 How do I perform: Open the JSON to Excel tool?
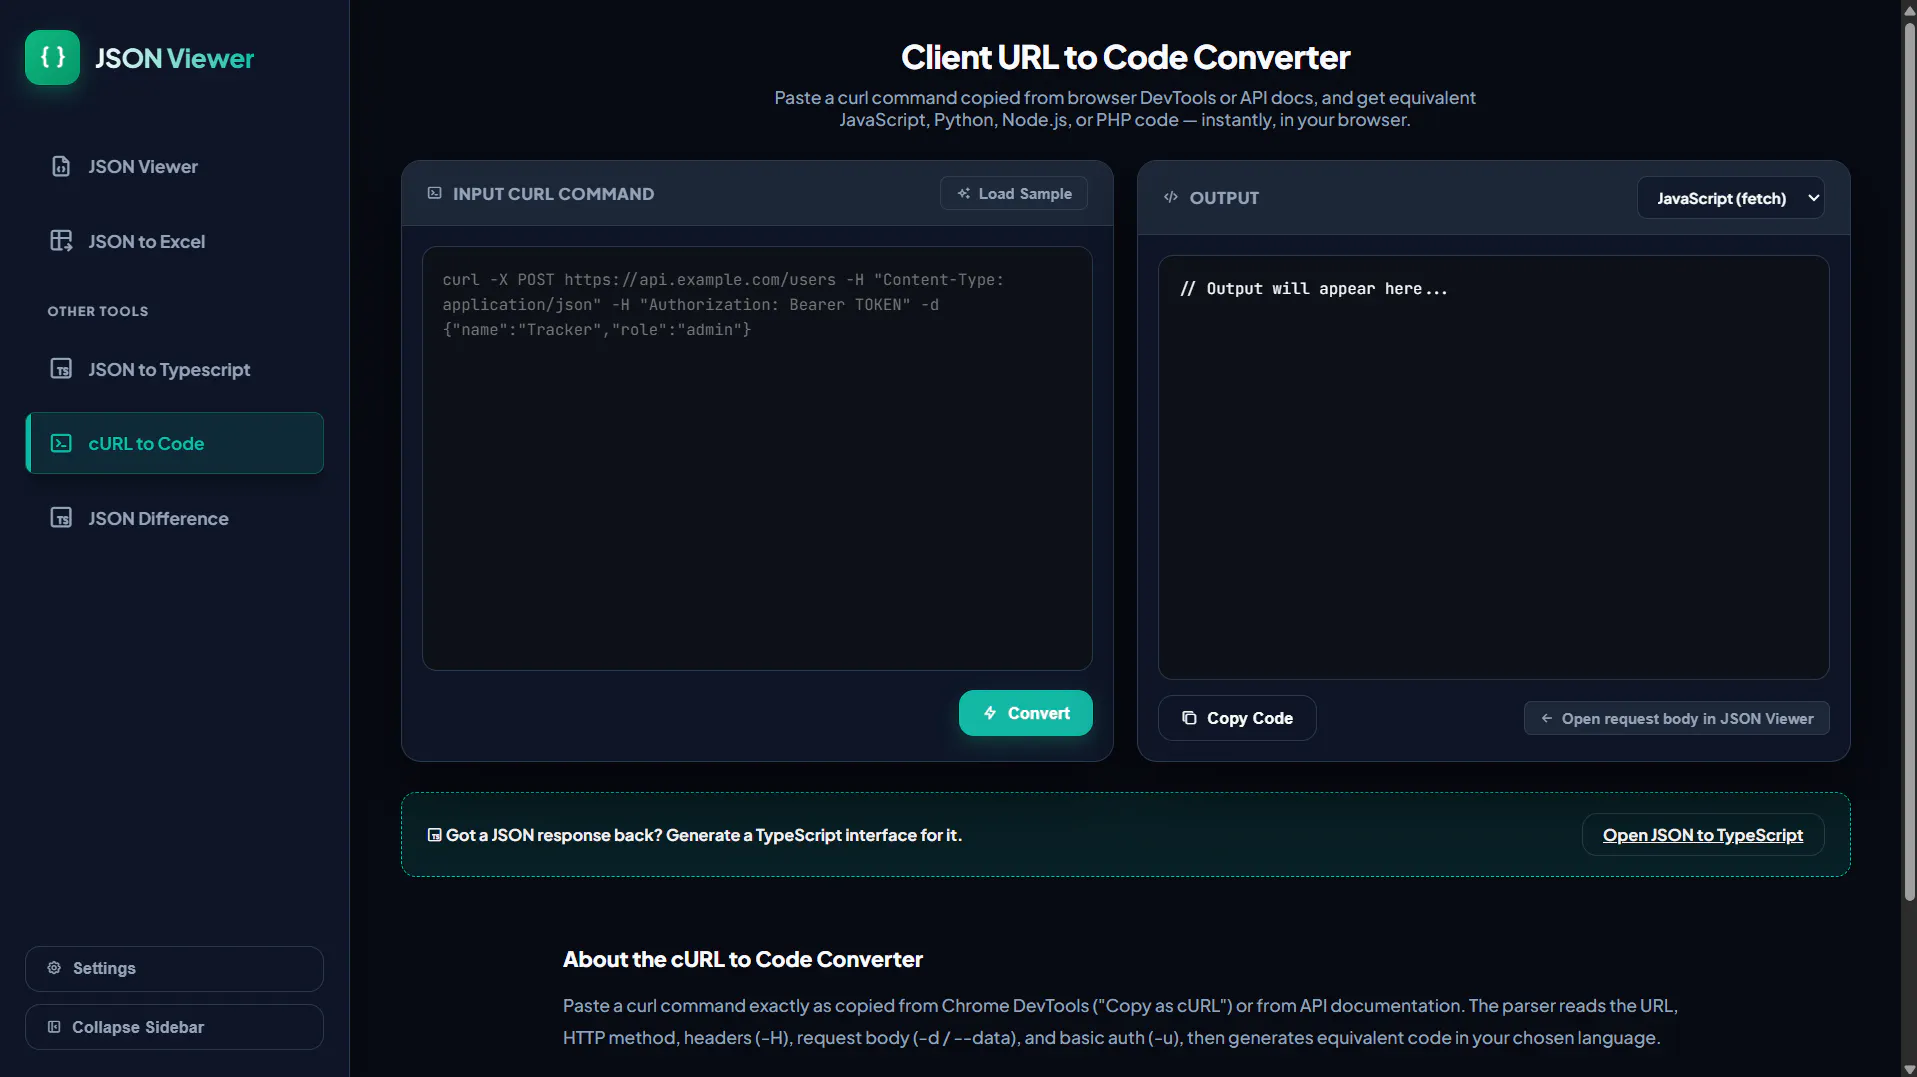(174, 241)
